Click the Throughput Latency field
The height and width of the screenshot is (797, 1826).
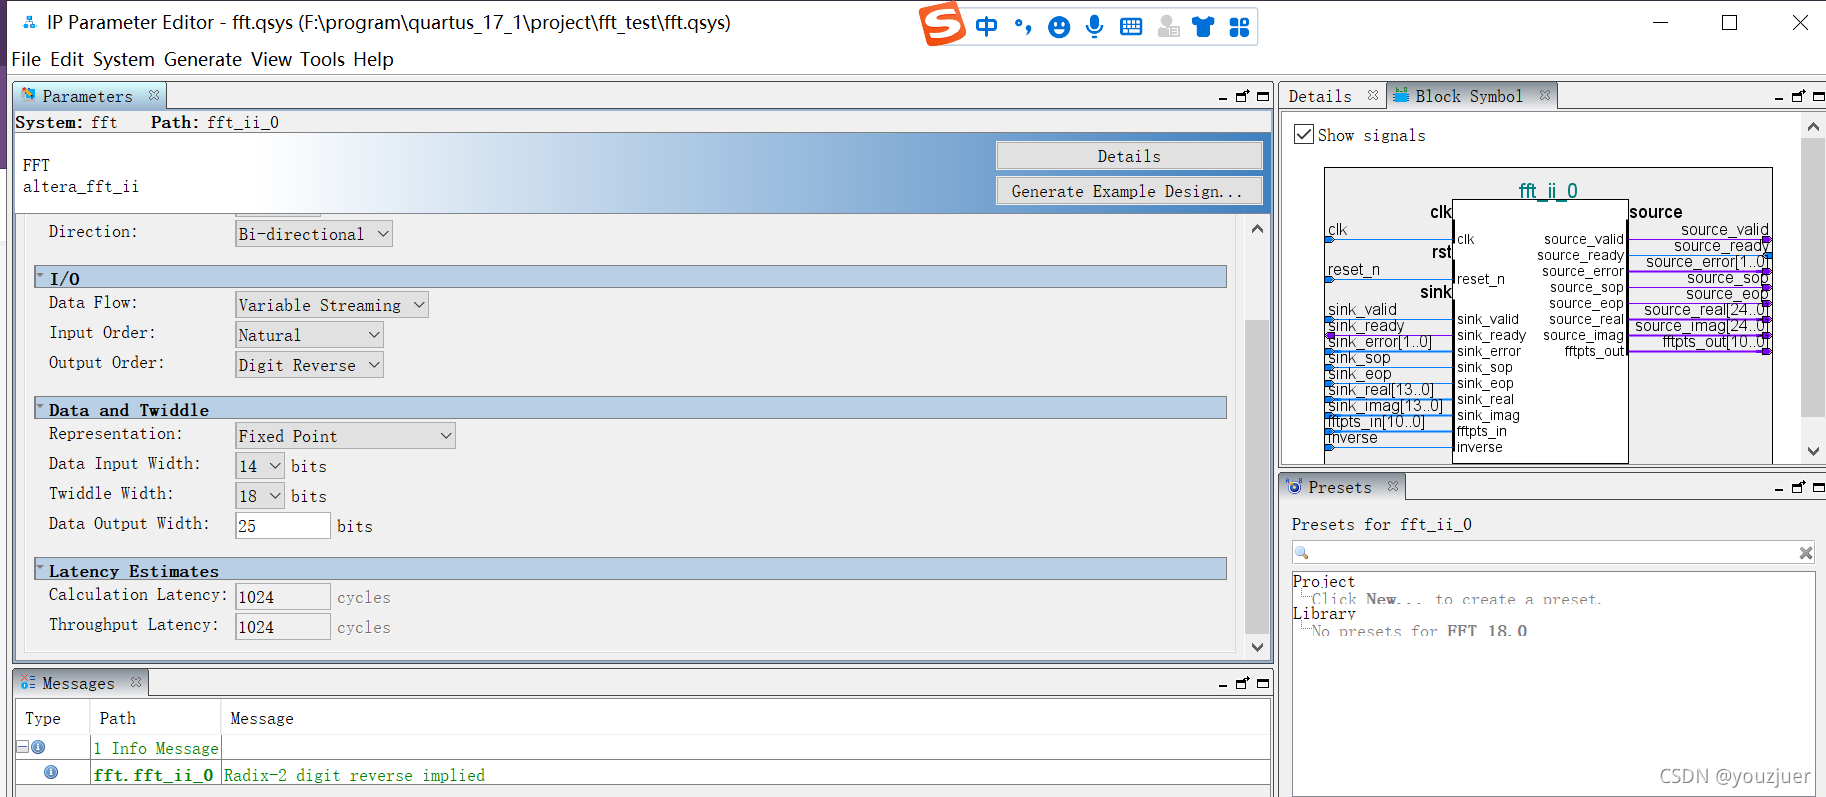coord(283,627)
